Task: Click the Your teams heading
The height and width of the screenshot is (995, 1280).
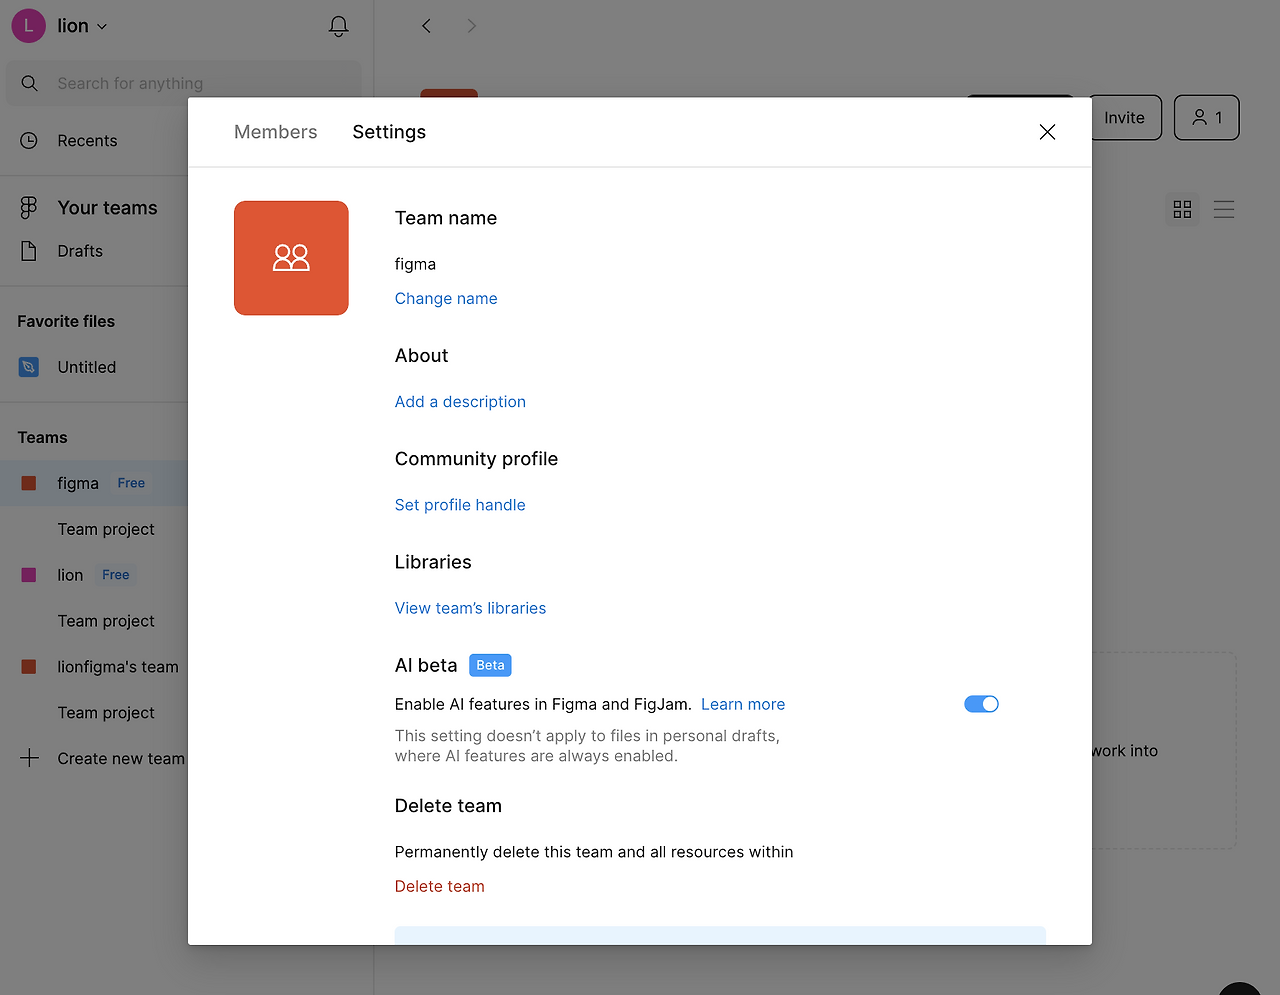Action: pos(108,208)
